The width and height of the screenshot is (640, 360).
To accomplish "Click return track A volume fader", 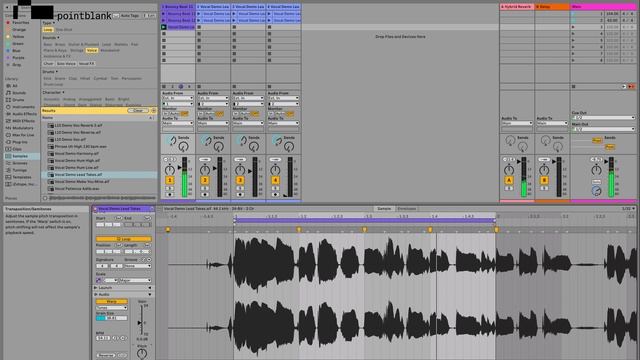I will point(519,162).
